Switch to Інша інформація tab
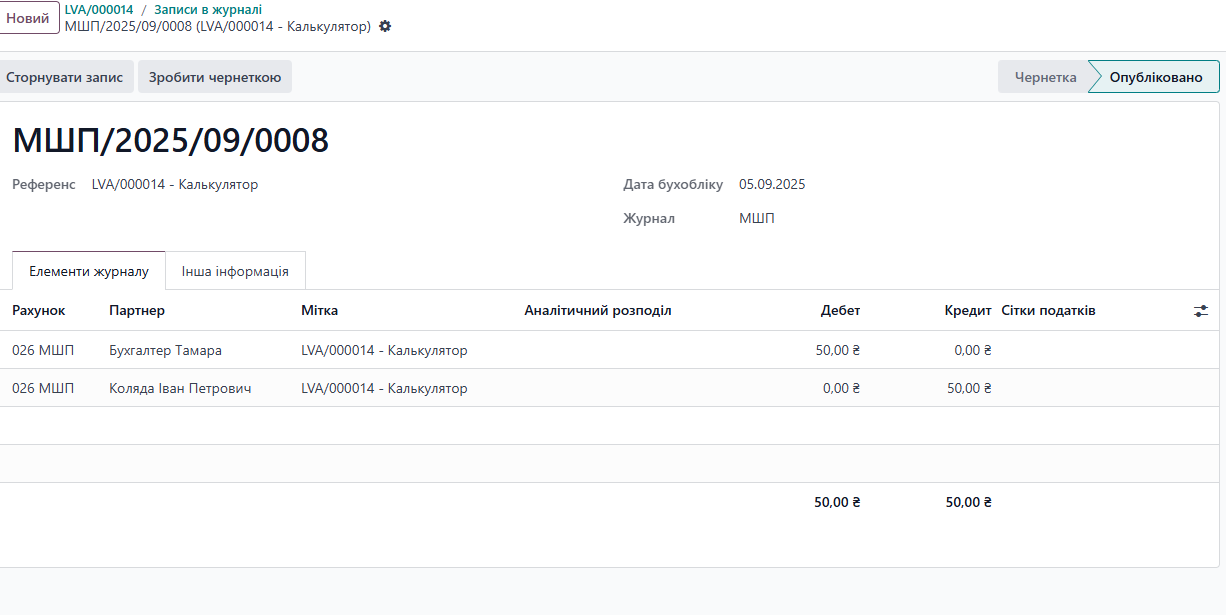 pos(235,271)
